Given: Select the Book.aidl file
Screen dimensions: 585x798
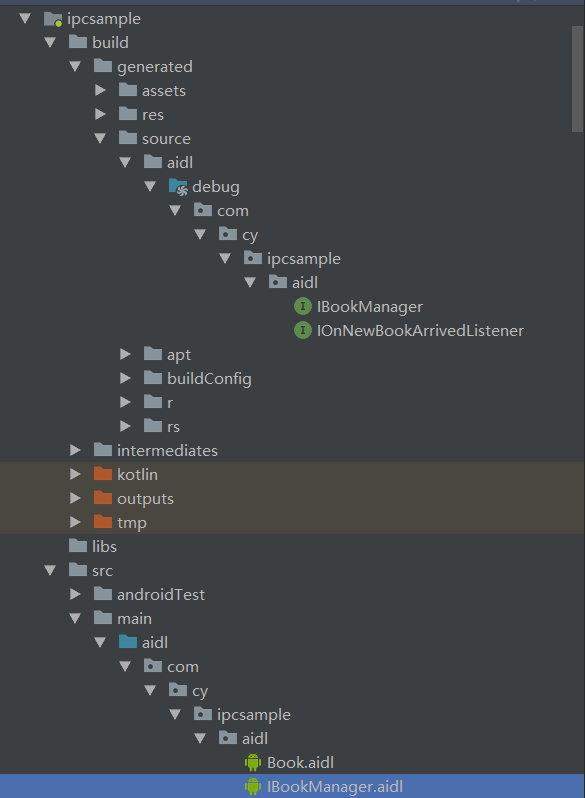Looking at the screenshot, I should point(300,762).
